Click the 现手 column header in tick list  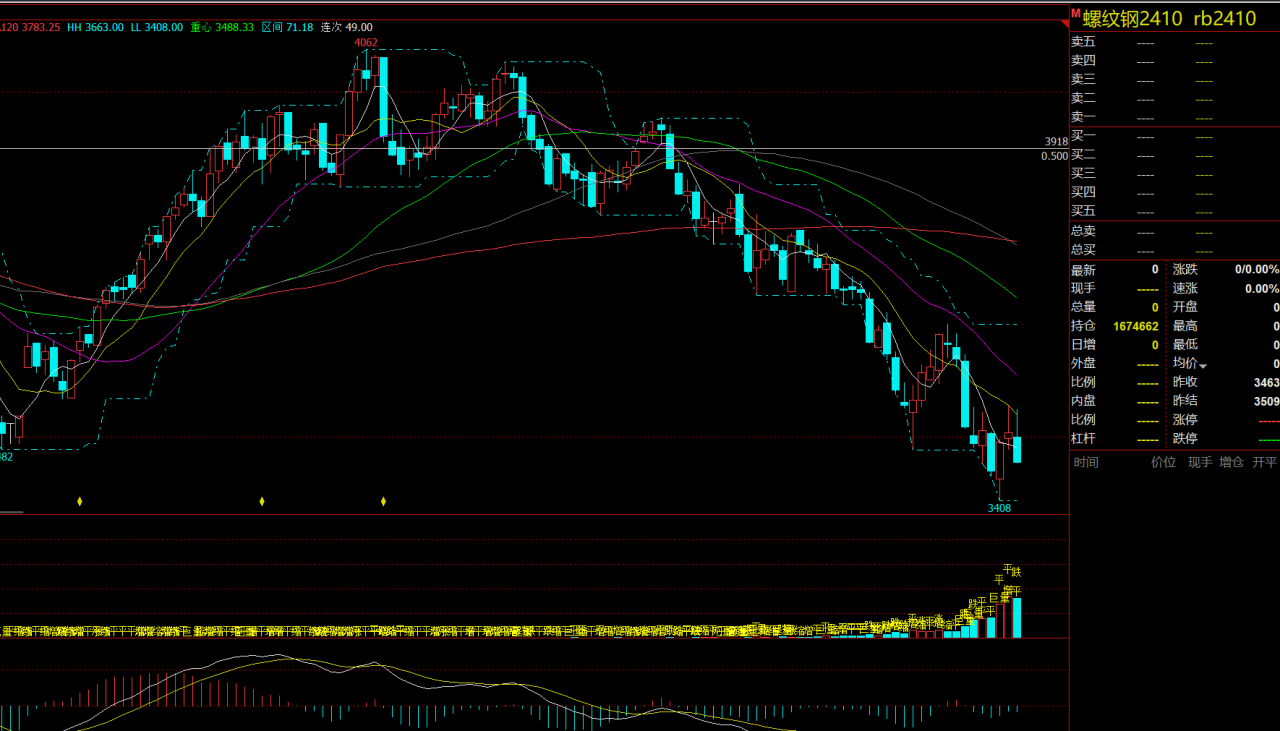tap(1200, 462)
